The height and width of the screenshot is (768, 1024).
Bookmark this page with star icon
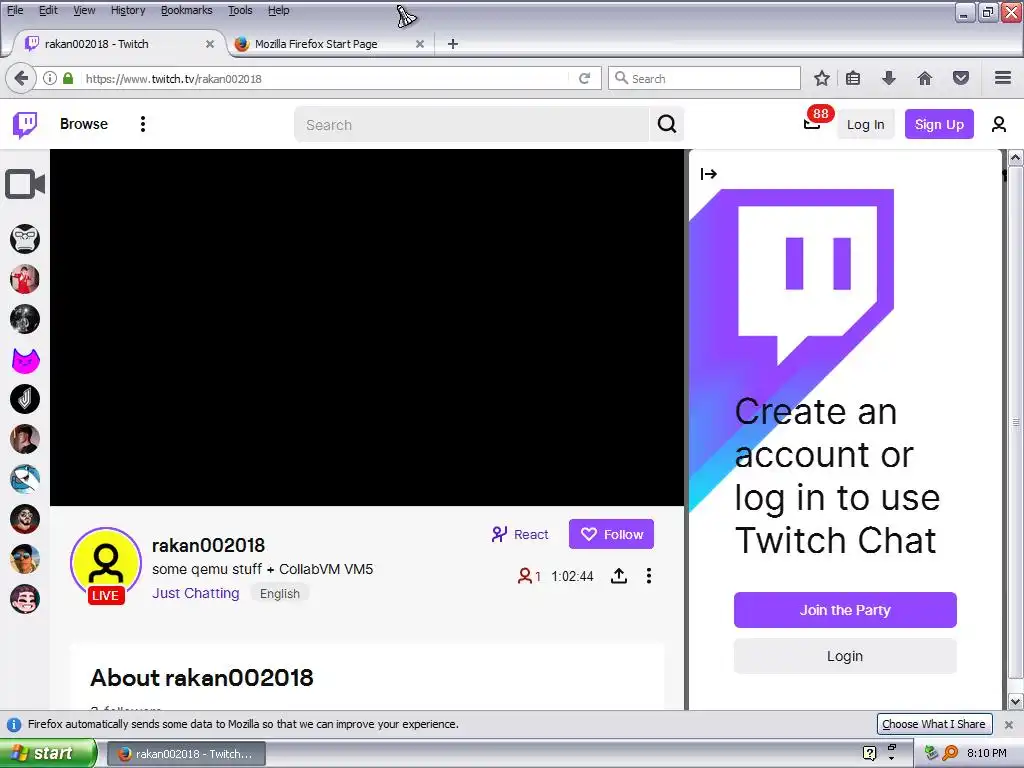[x=822, y=78]
